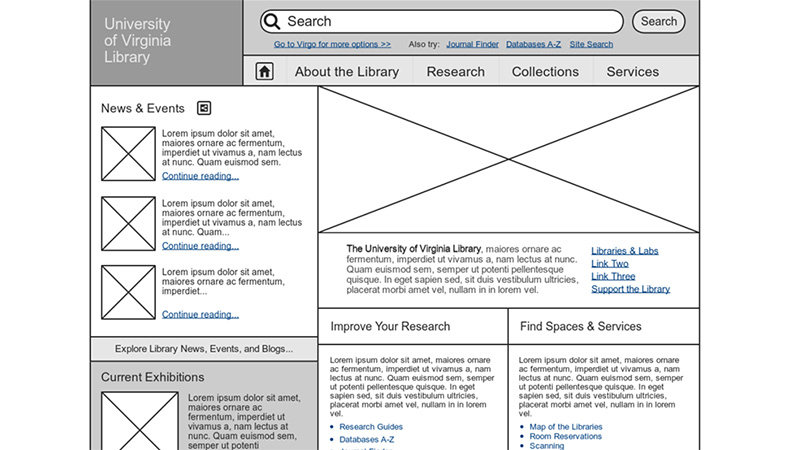The image size is (800, 450).
Task: Click the large hero image placeholder
Action: [509, 159]
